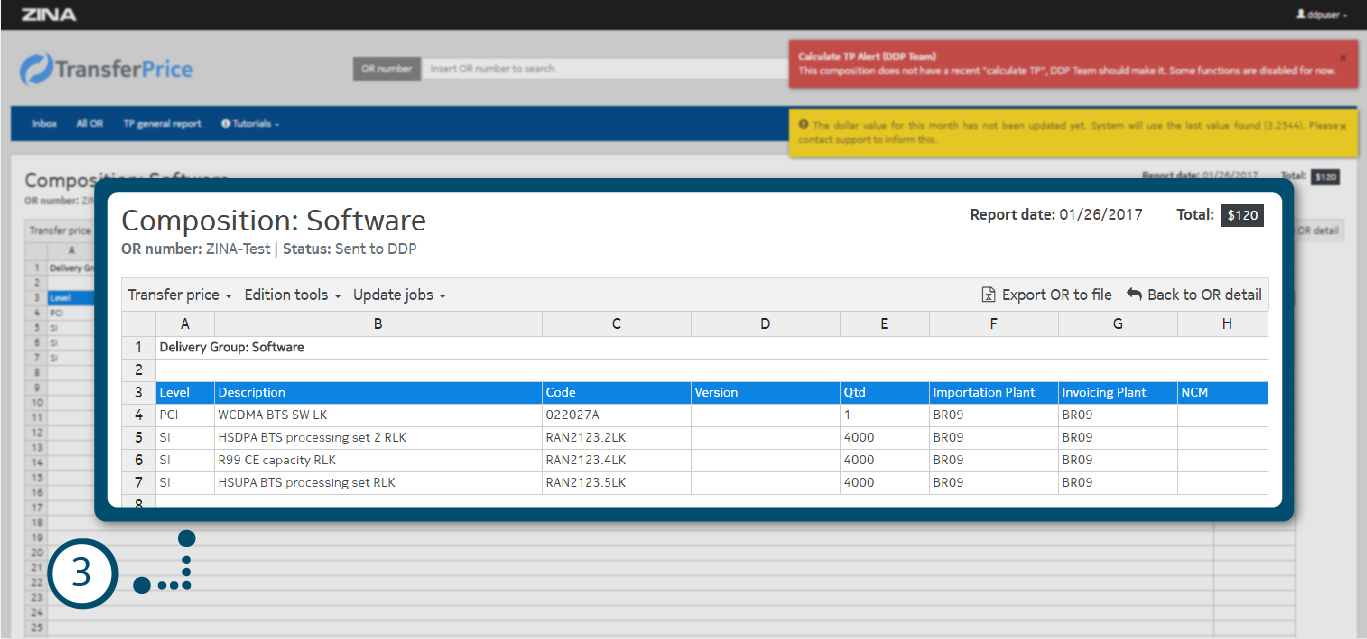Click the $120 total badge
The width and height of the screenshot is (1367, 639).
[1242, 216]
